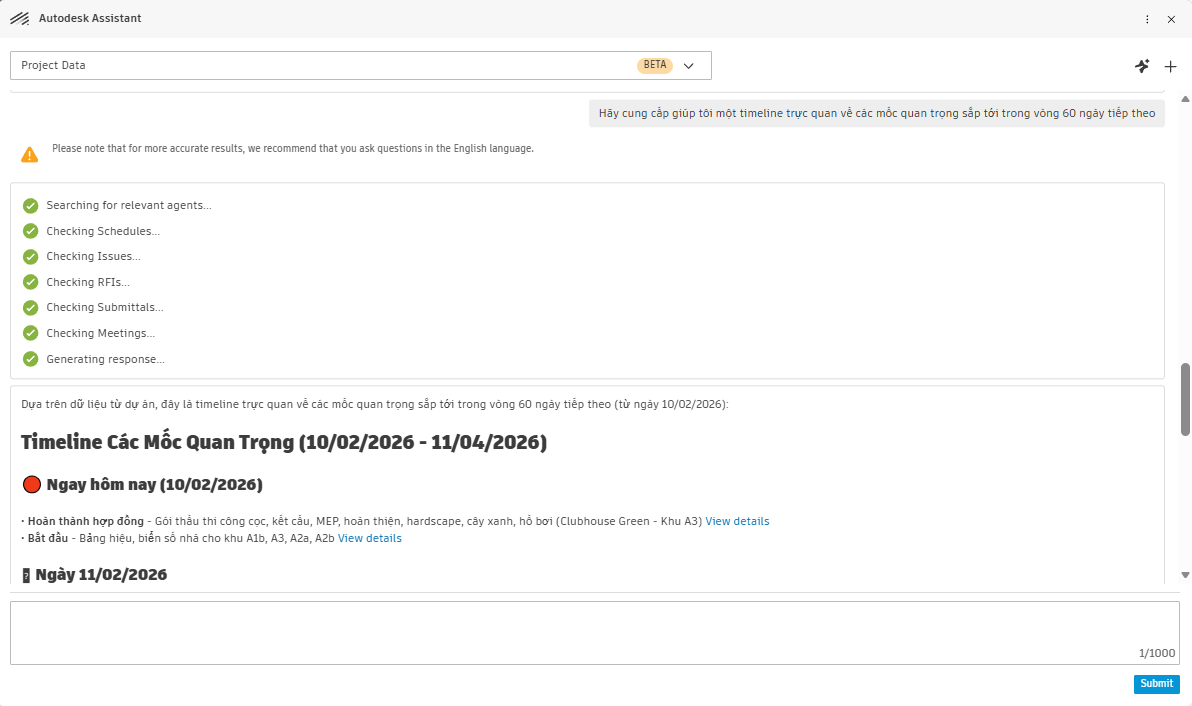Click the 'Searching for relevant agents...' text
This screenshot has height=706, width=1192.
129,205
